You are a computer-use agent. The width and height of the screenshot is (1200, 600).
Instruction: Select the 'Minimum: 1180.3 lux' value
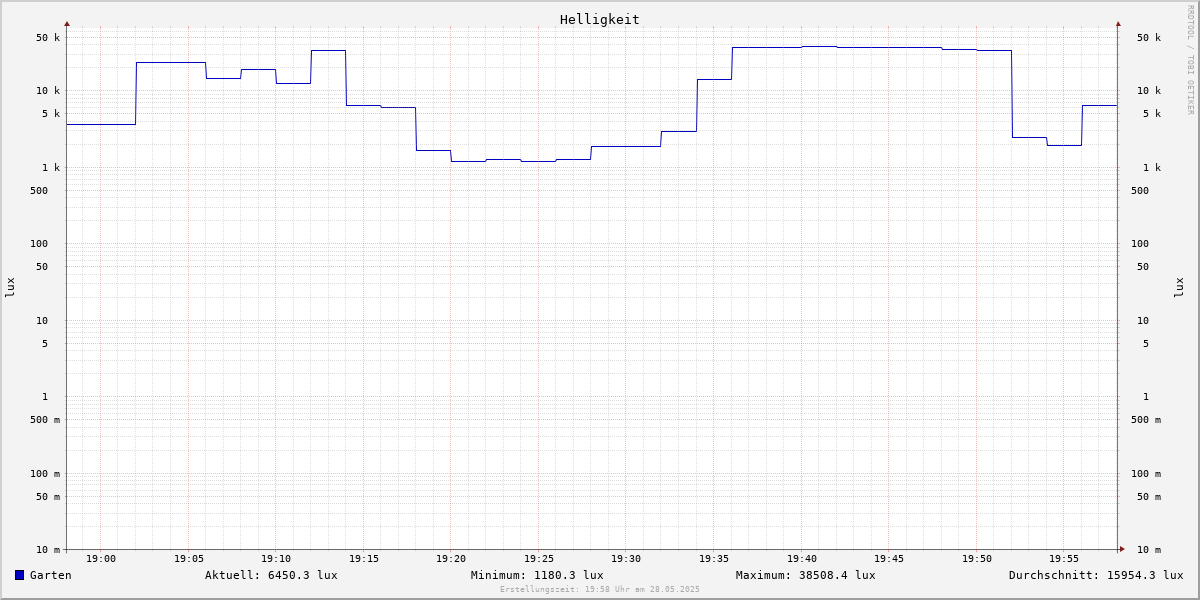(537, 575)
